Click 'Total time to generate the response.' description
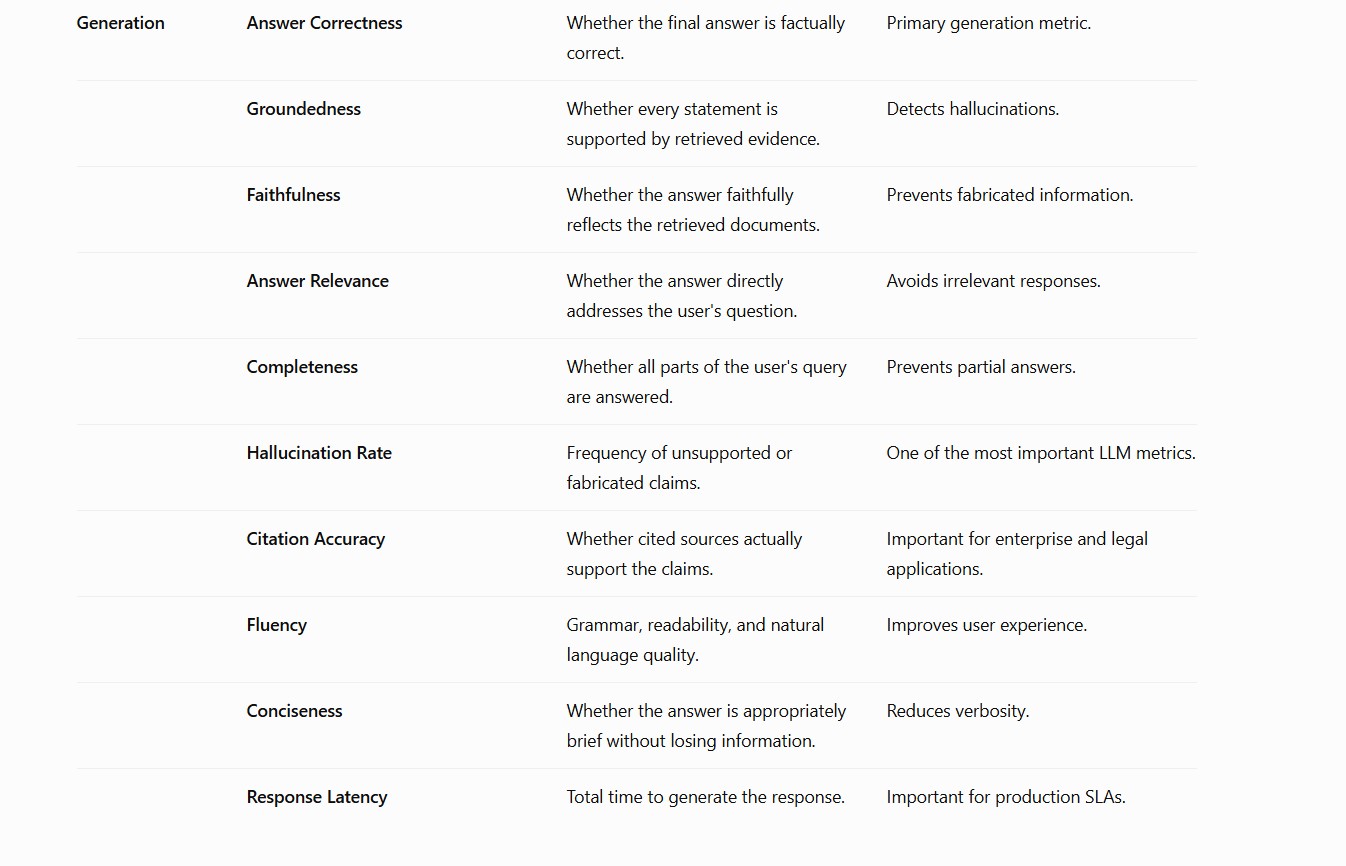1346x866 pixels. click(705, 797)
